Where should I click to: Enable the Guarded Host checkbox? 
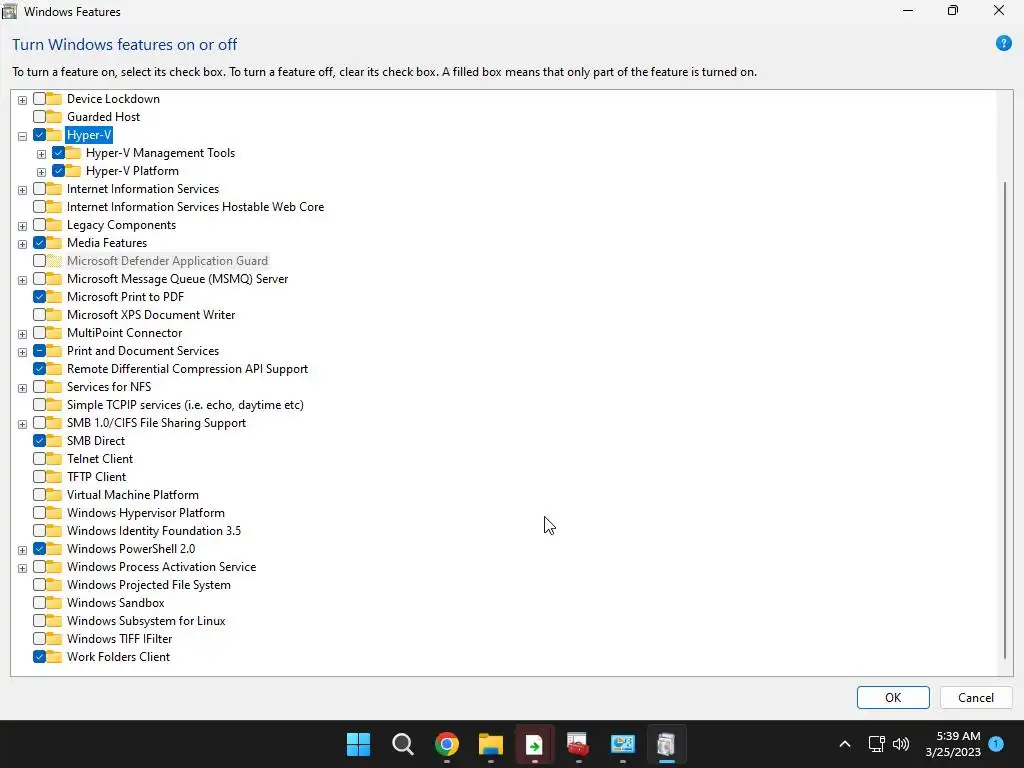[x=39, y=117]
